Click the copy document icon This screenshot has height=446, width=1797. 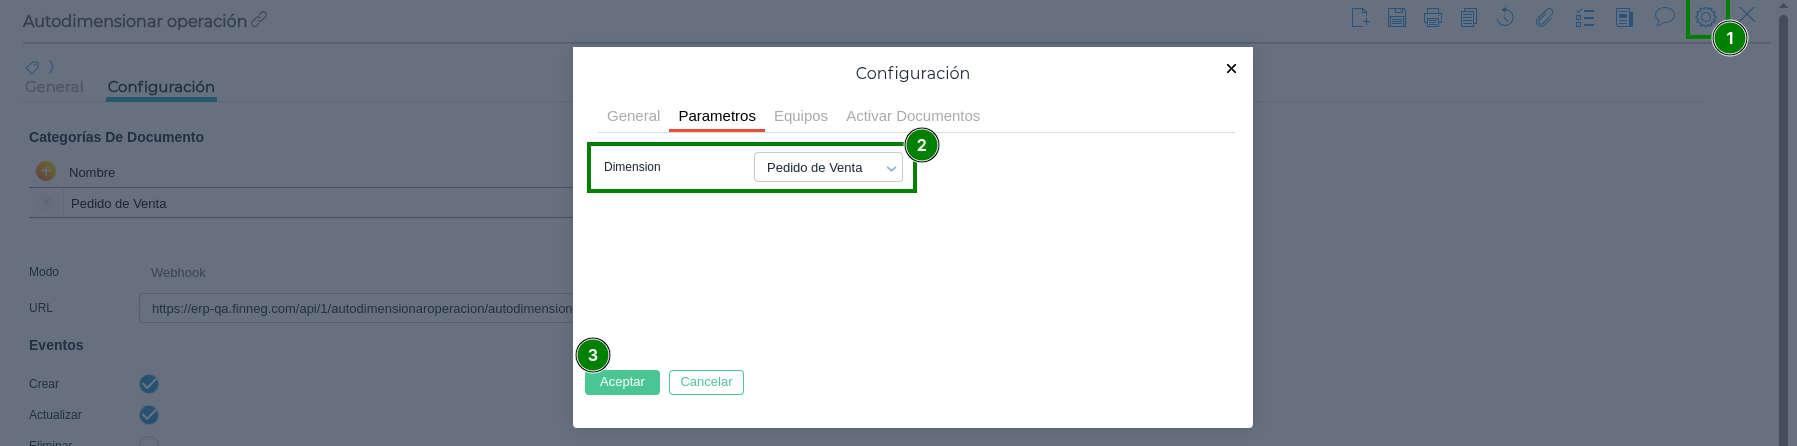(x=1469, y=17)
